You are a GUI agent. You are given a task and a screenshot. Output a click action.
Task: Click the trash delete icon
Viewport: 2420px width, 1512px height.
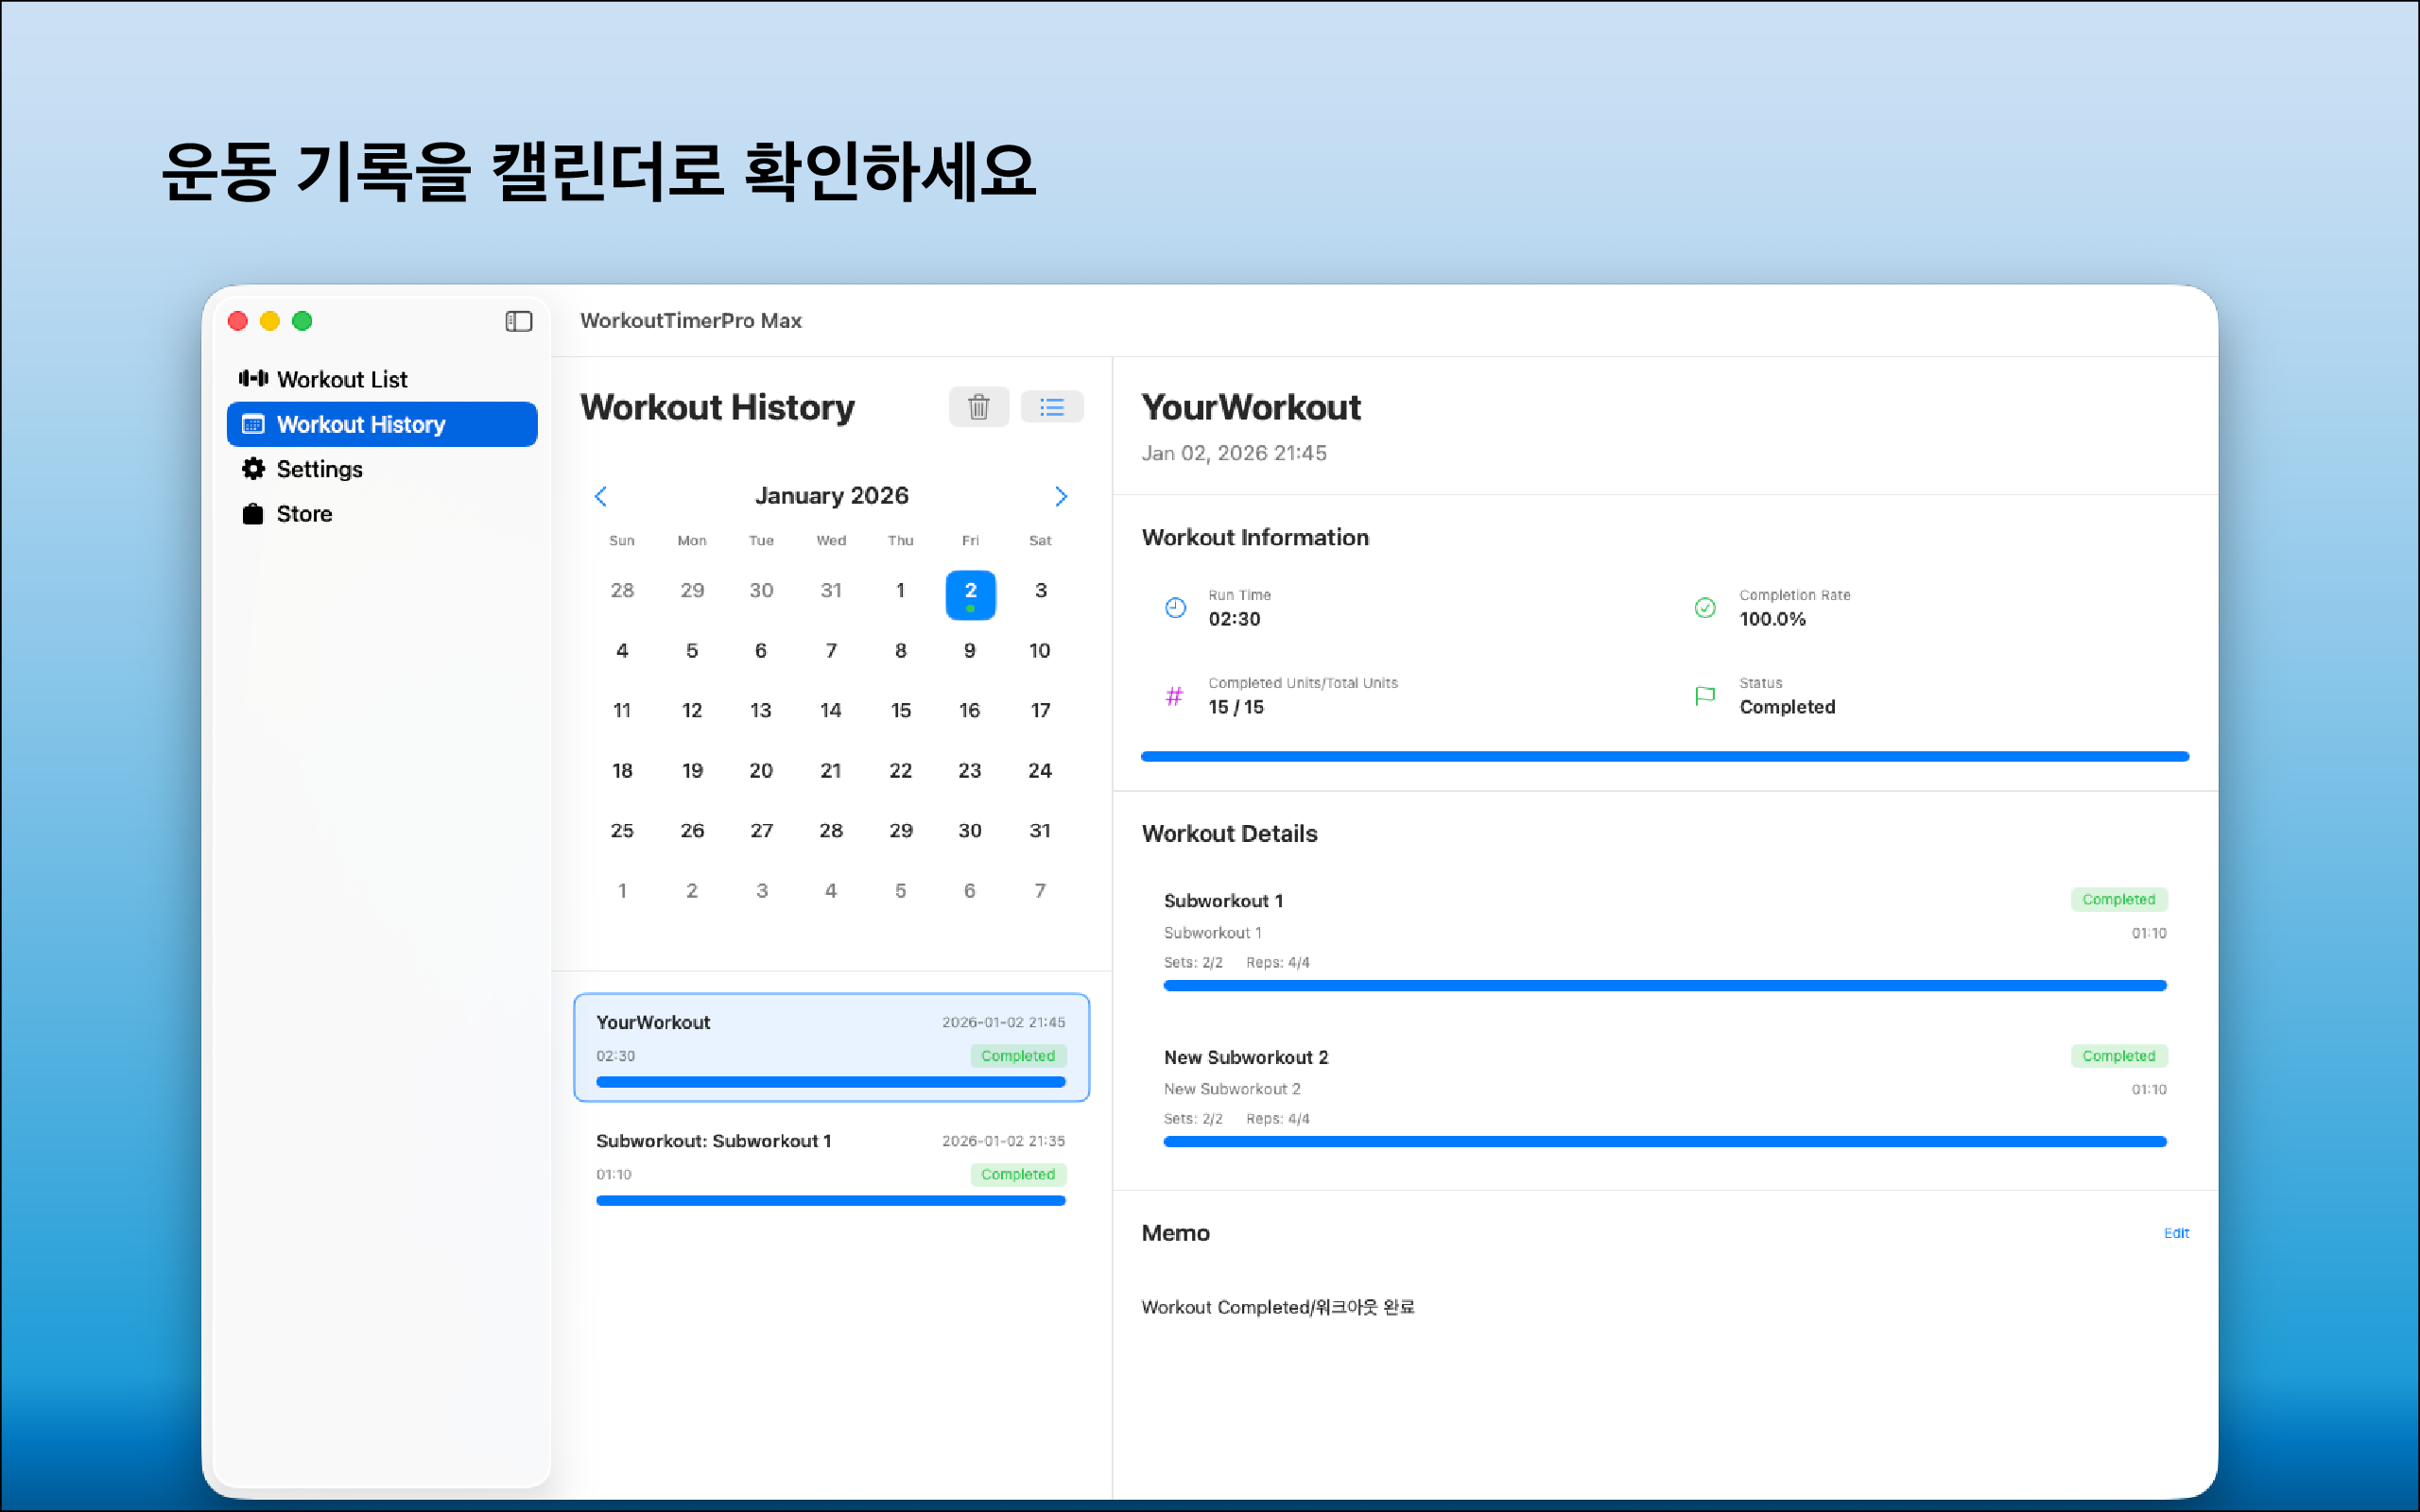[978, 407]
